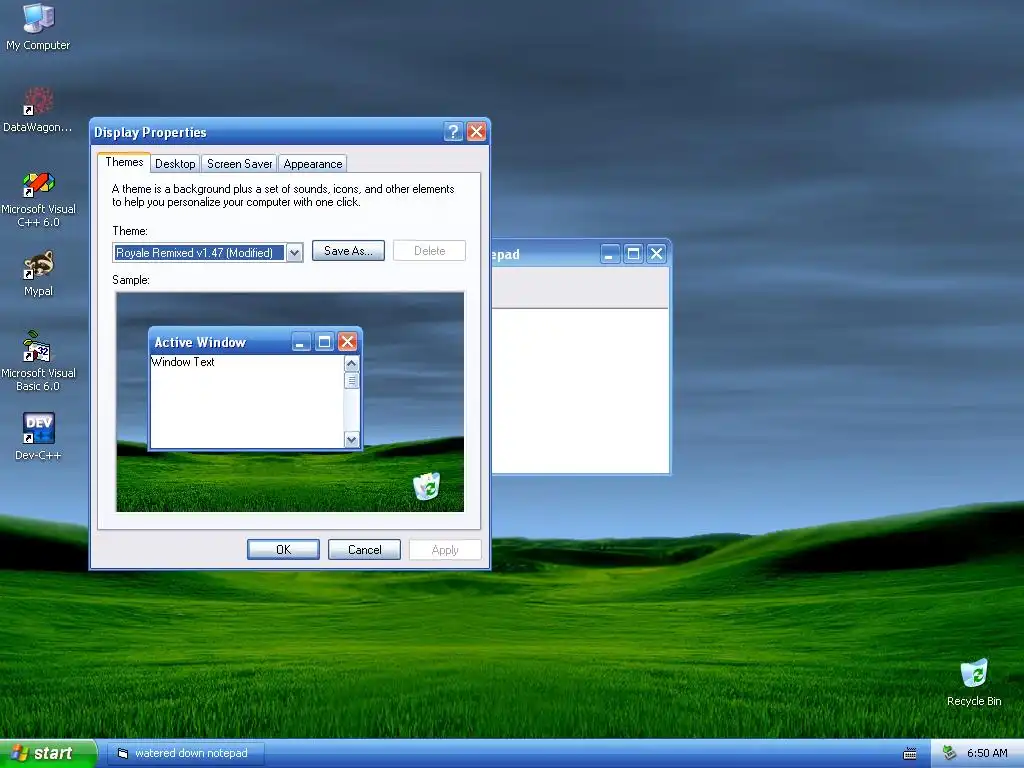Expand the Theme dropdown arrow
This screenshot has width=1024, height=768.
click(295, 253)
